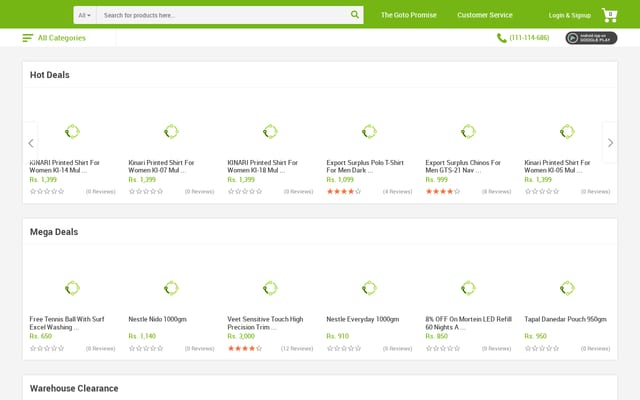Show previous Hot Deals items
Image resolution: width=640 pixels, height=400 pixels.
pos(31,143)
